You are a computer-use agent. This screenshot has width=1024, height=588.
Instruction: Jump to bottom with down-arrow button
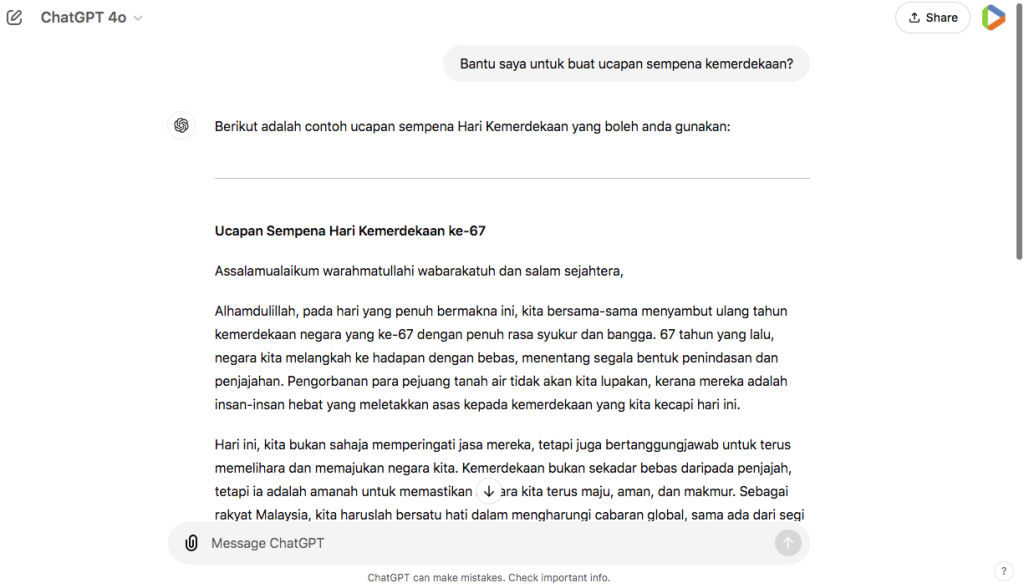point(488,491)
